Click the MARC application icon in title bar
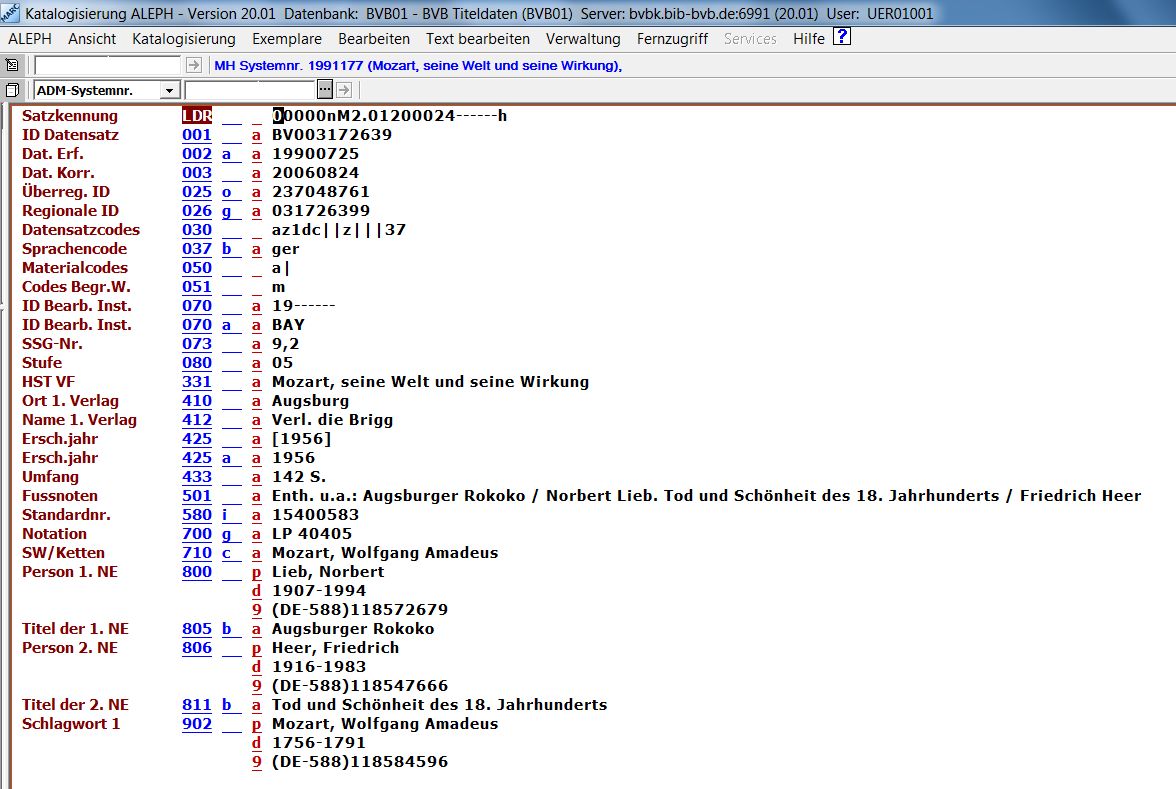 click(10, 14)
